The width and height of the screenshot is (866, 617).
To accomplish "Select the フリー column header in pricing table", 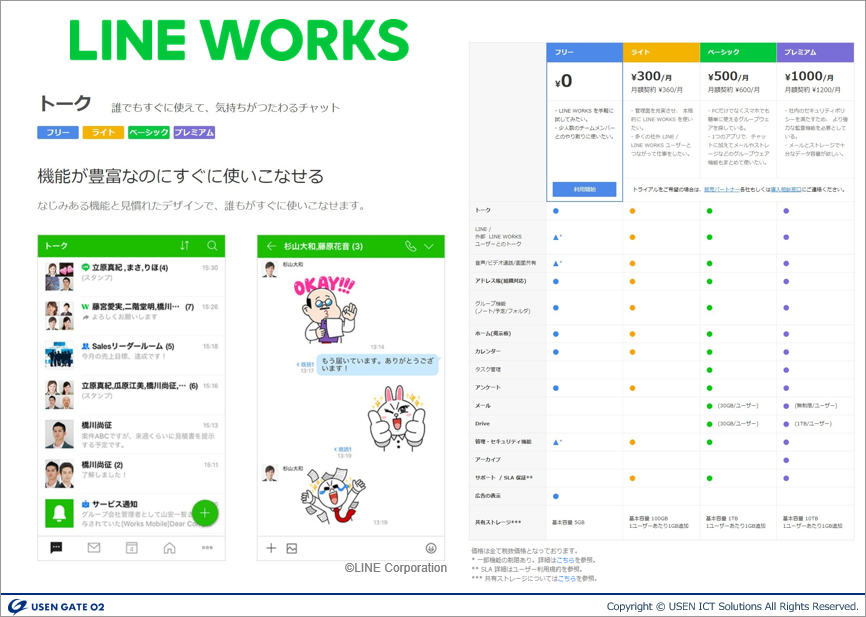I will 585,52.
